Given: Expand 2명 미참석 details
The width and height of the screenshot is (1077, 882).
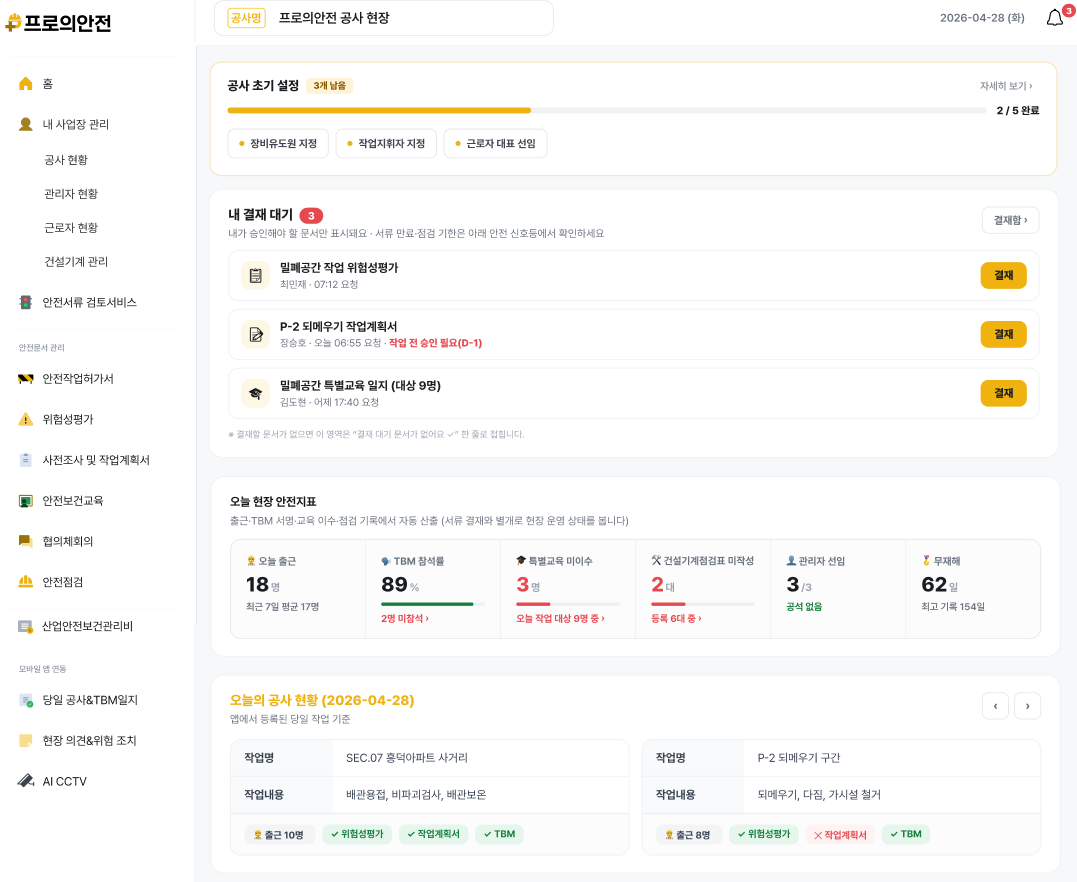Looking at the screenshot, I should click(x=405, y=619).
